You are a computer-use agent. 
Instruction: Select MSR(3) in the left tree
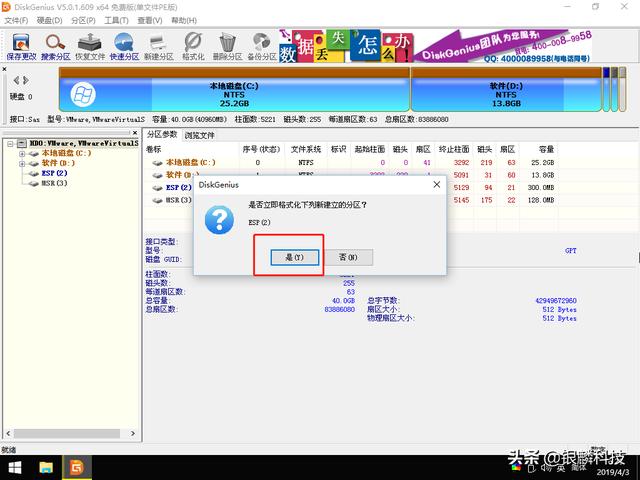tap(54, 183)
